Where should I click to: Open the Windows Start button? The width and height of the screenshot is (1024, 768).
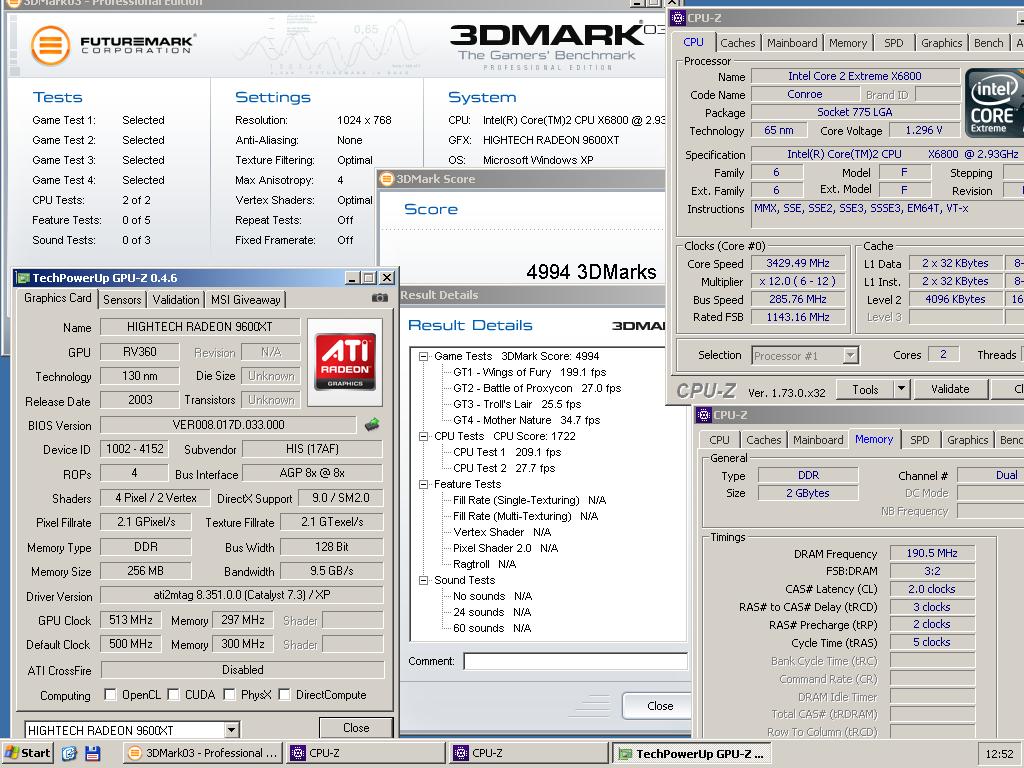click(x=27, y=753)
